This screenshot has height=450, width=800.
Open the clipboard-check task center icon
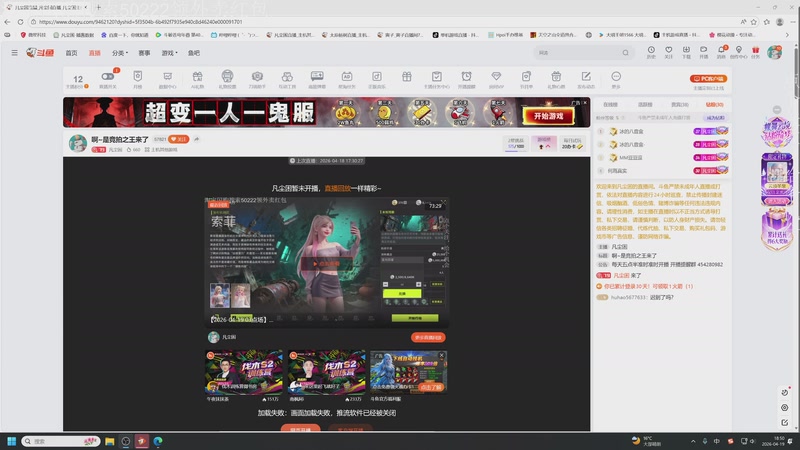pos(437,77)
